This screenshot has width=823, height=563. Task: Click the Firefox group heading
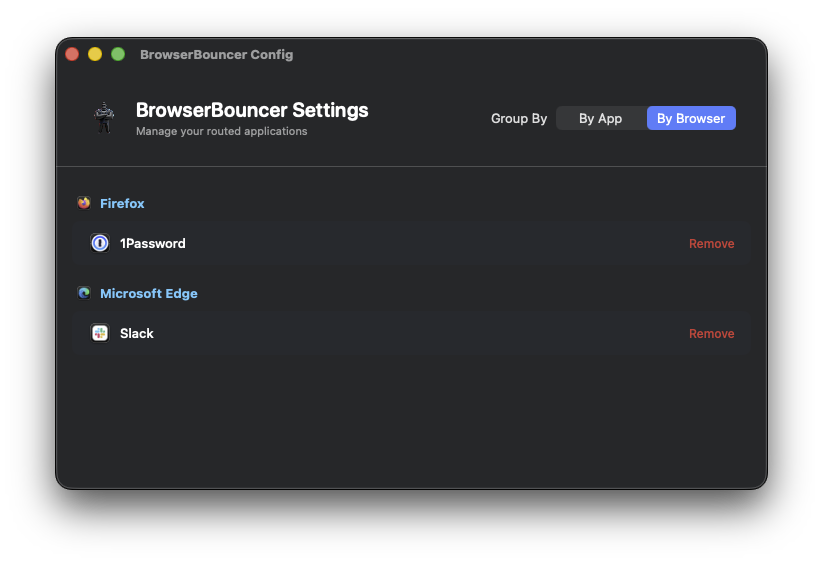[x=122, y=204]
